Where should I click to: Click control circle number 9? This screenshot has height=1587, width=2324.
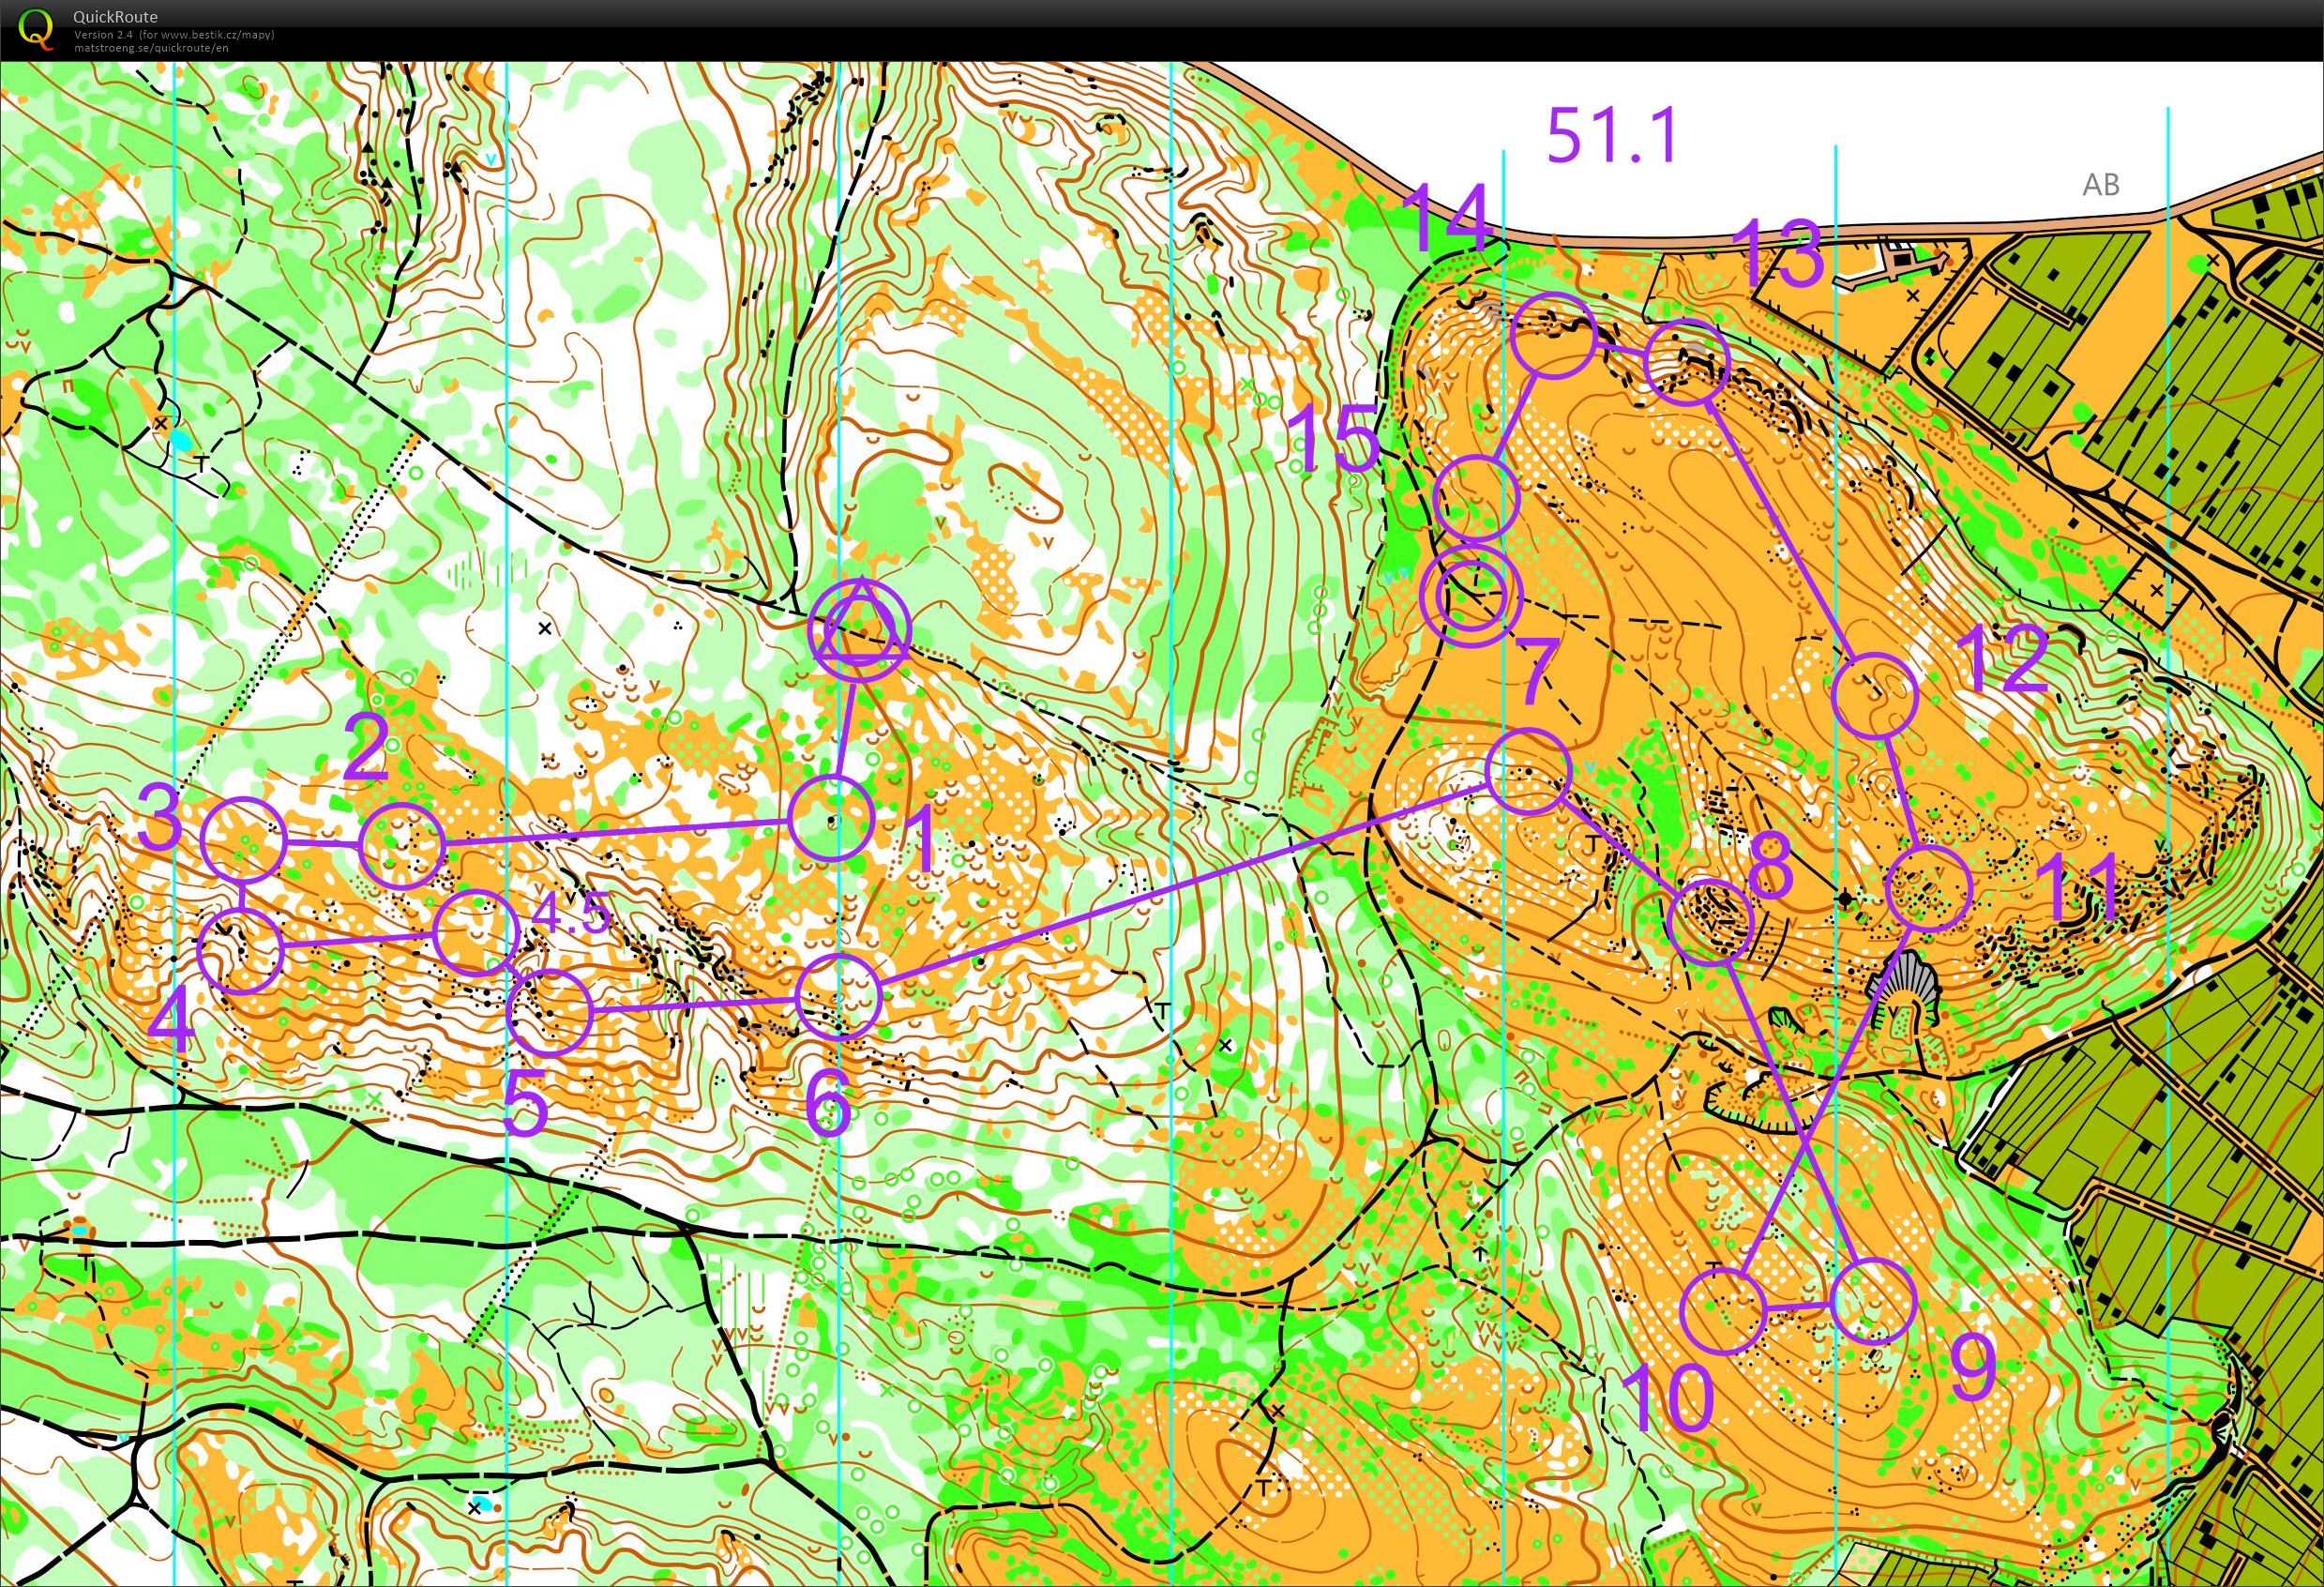(x=1873, y=1300)
